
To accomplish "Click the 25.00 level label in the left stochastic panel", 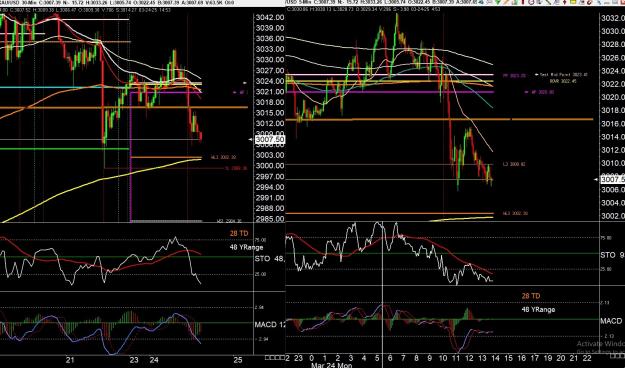I will (x=260, y=274).
